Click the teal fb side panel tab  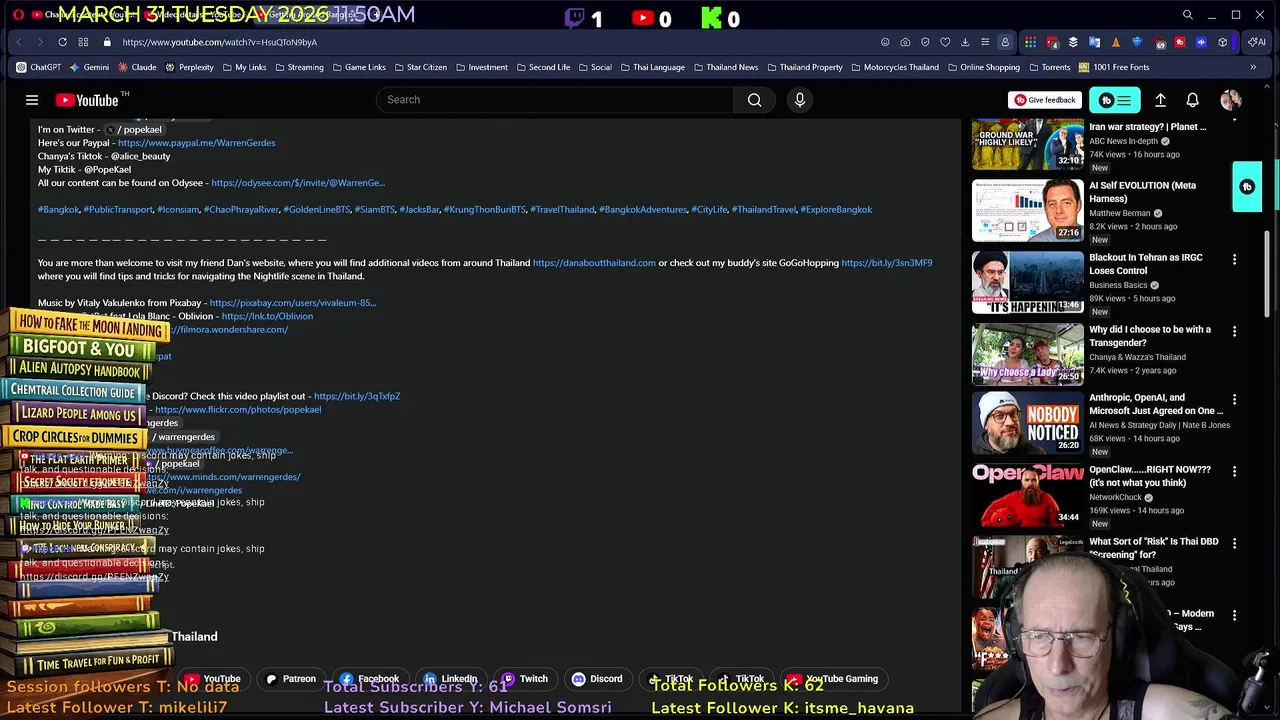coord(1247,187)
